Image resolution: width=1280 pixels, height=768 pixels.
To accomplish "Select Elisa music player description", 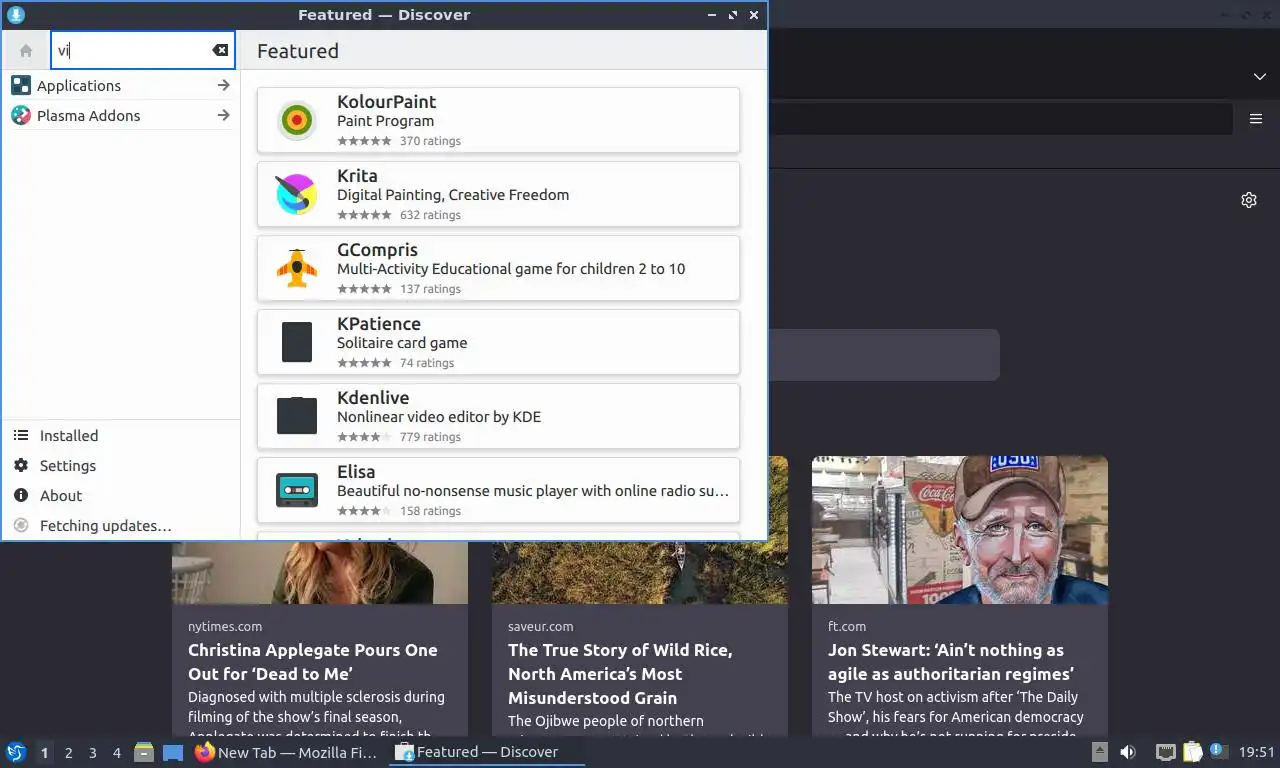I will [533, 491].
